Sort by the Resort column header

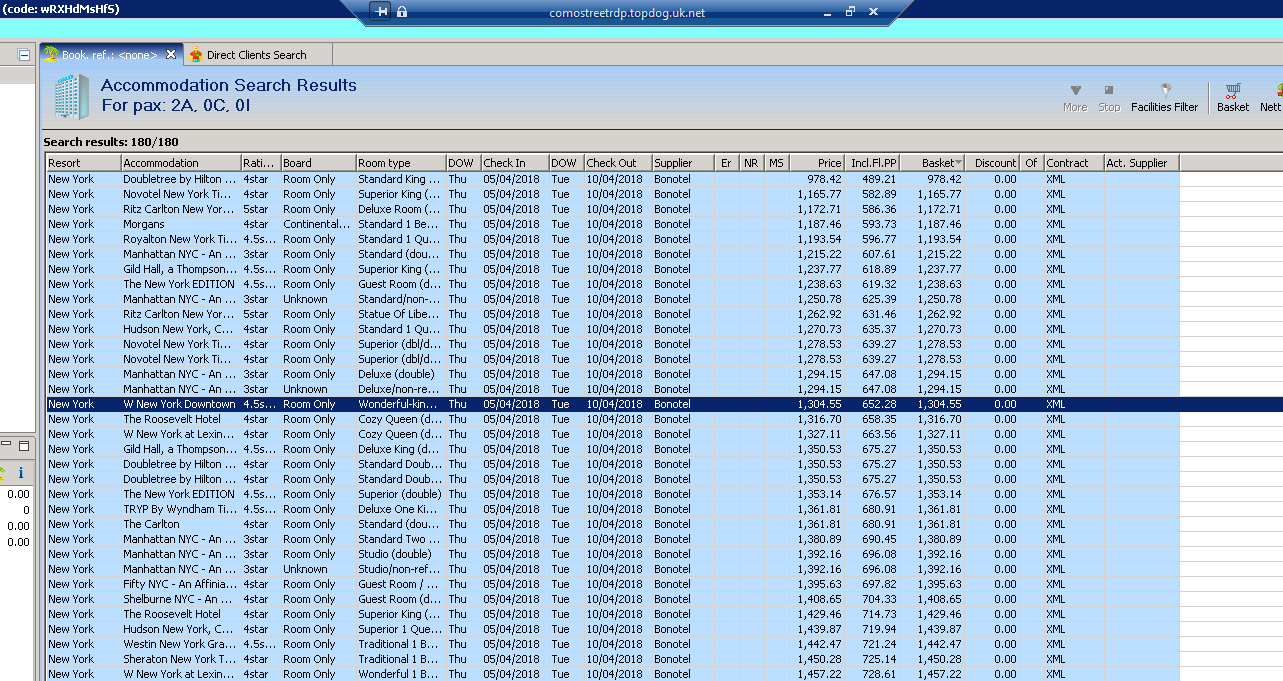coord(84,163)
